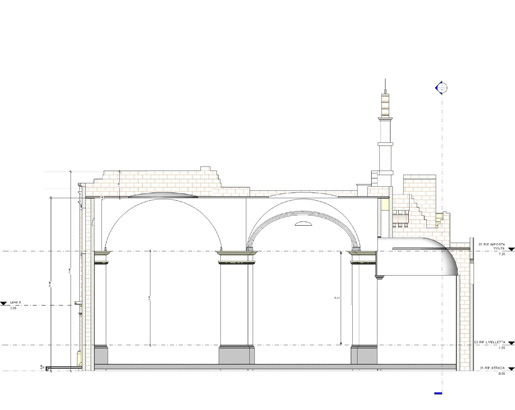
Task: Select the gray floor slab at the bottom
Action: (275, 367)
